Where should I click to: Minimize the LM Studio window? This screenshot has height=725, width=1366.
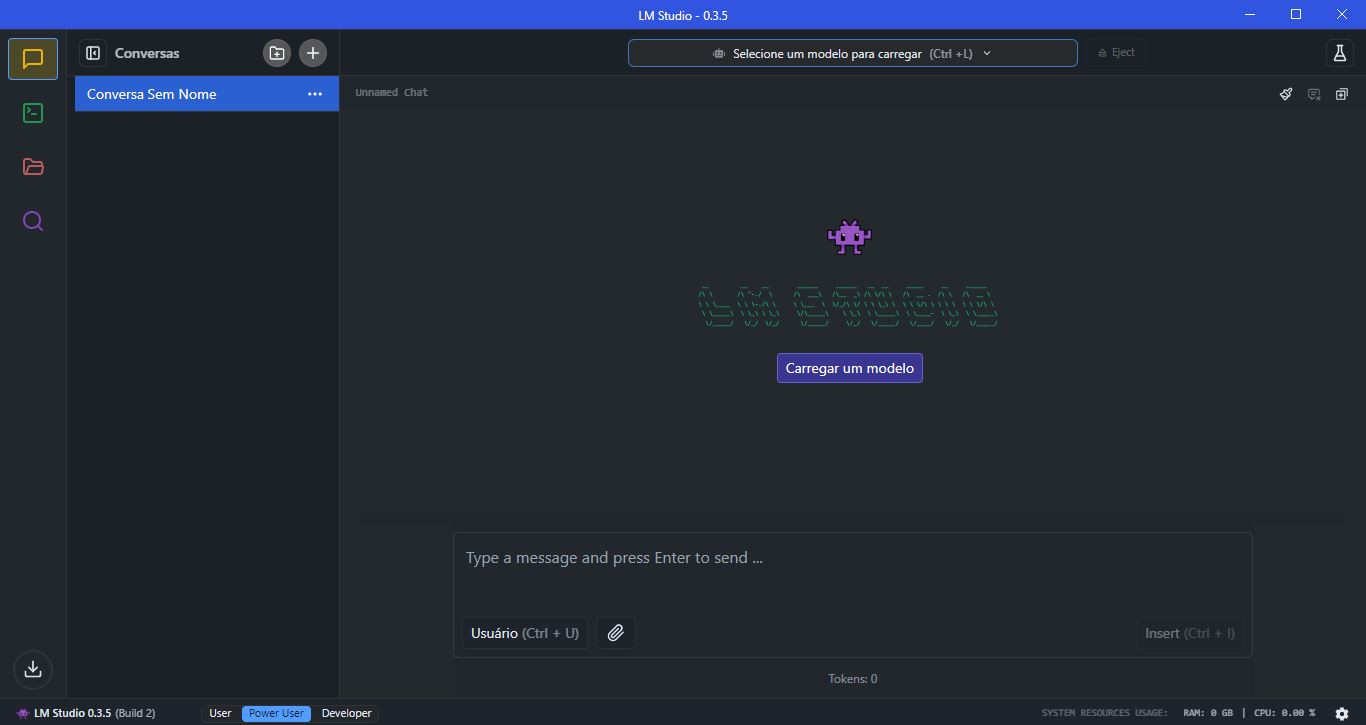pos(1250,14)
